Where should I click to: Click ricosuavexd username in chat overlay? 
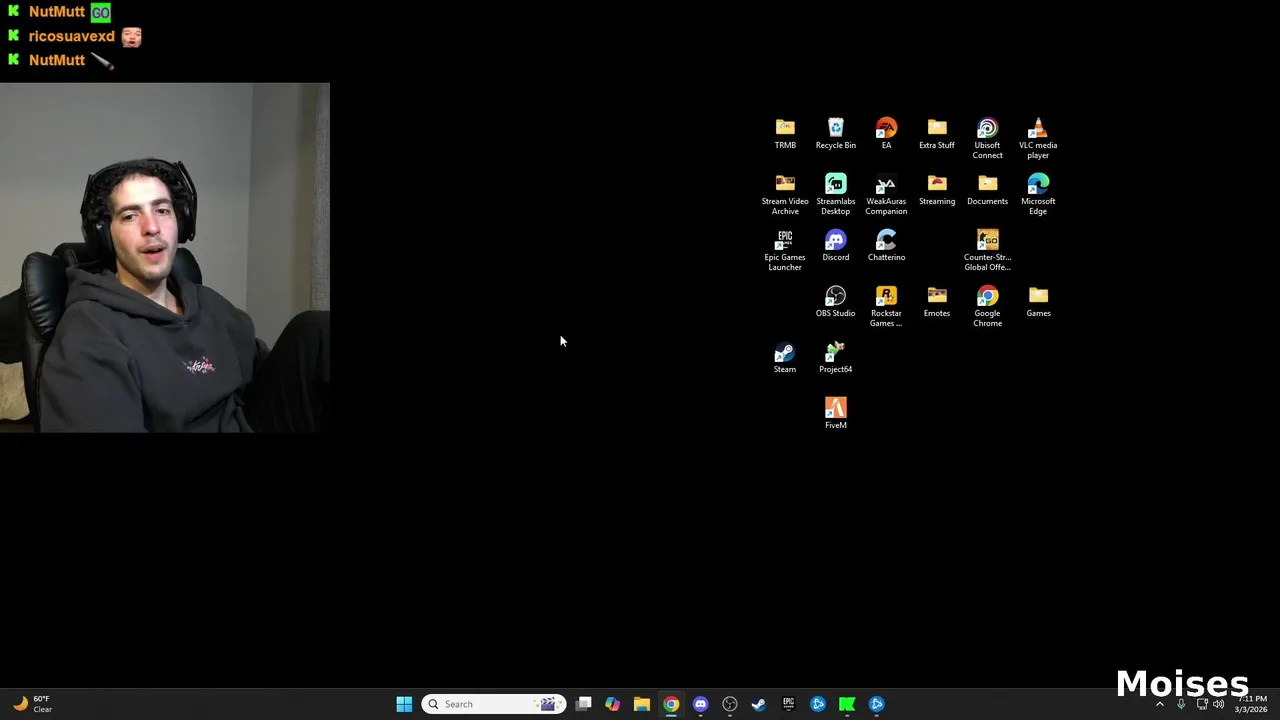(x=72, y=36)
